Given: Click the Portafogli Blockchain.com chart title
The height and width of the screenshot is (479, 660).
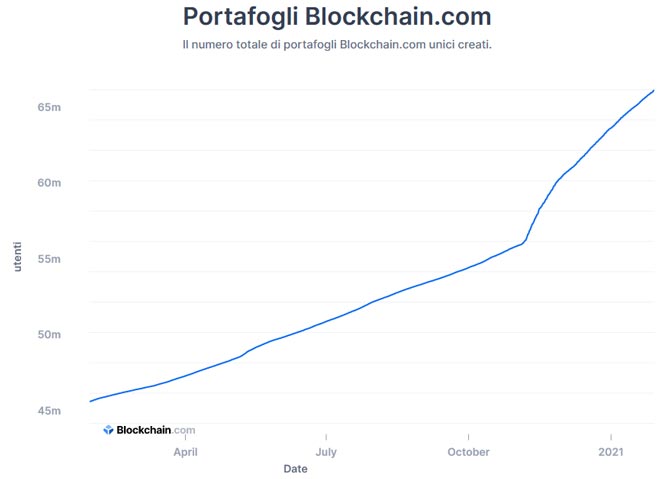Looking at the screenshot, I should click(x=337, y=17).
